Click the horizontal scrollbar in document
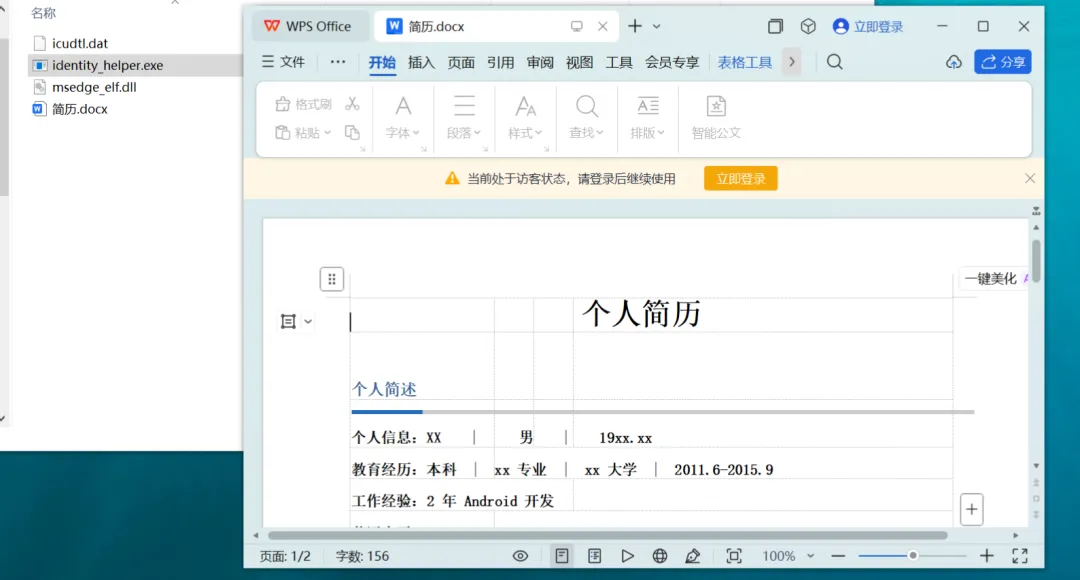Image resolution: width=1080 pixels, height=580 pixels. click(608, 535)
